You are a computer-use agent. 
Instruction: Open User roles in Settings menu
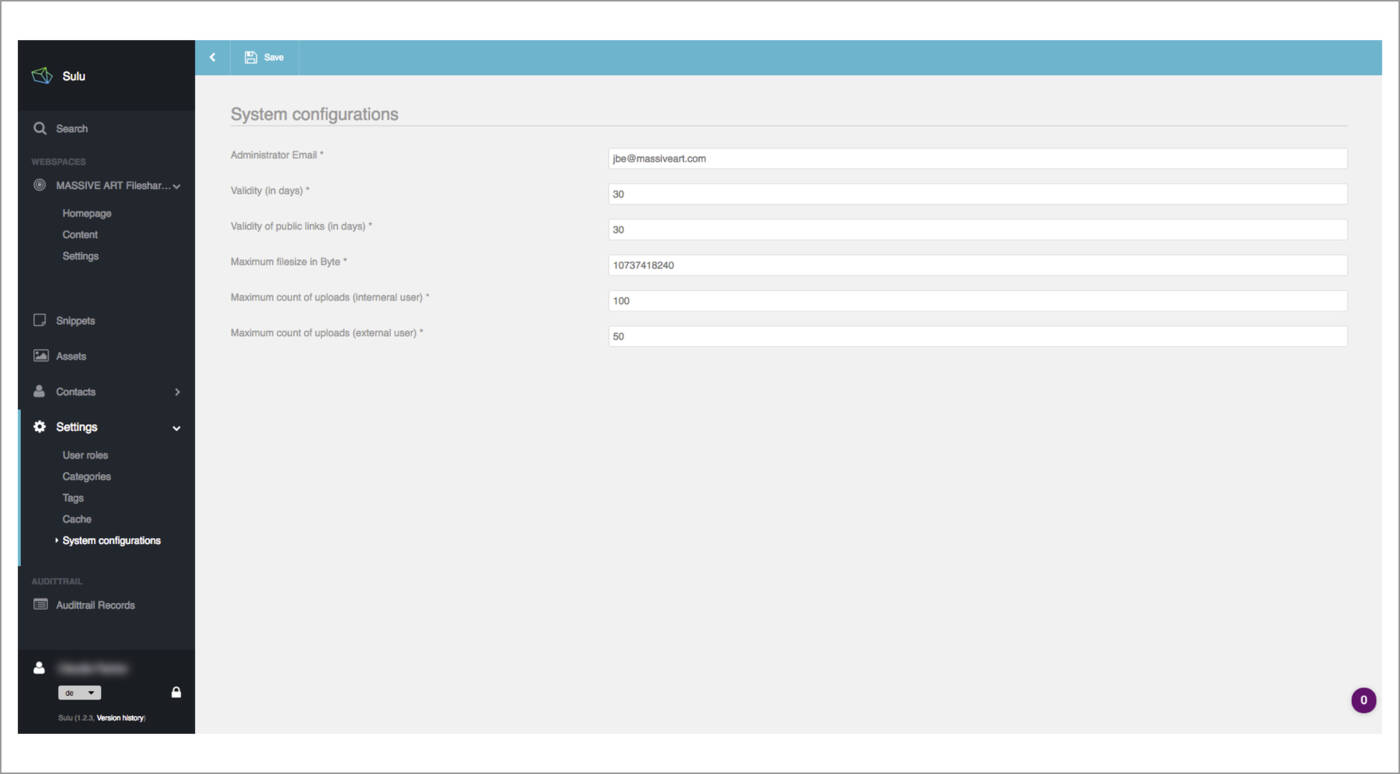pyautogui.click(x=85, y=455)
